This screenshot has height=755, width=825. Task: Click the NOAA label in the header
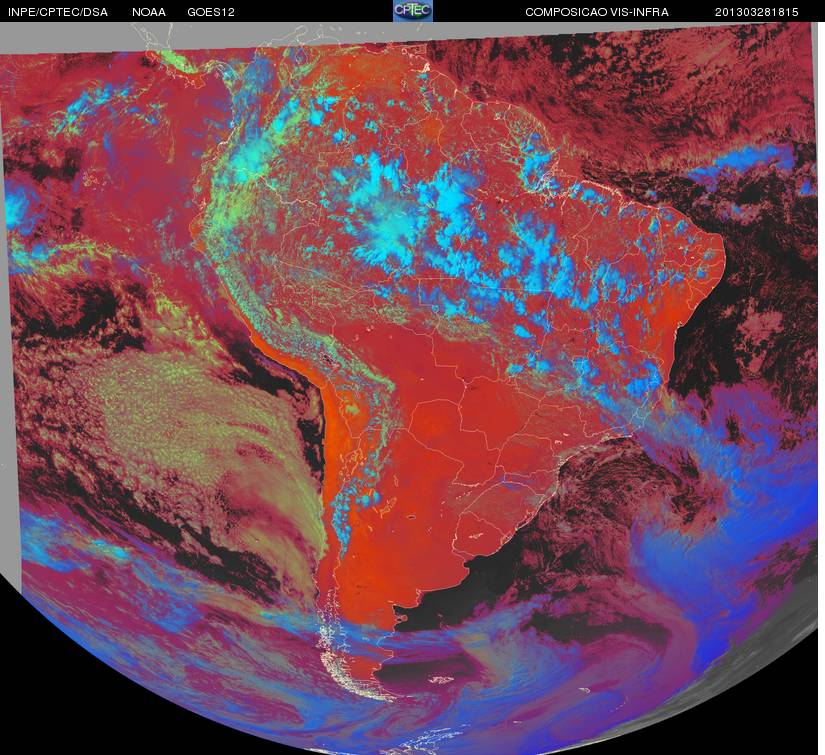(x=149, y=12)
